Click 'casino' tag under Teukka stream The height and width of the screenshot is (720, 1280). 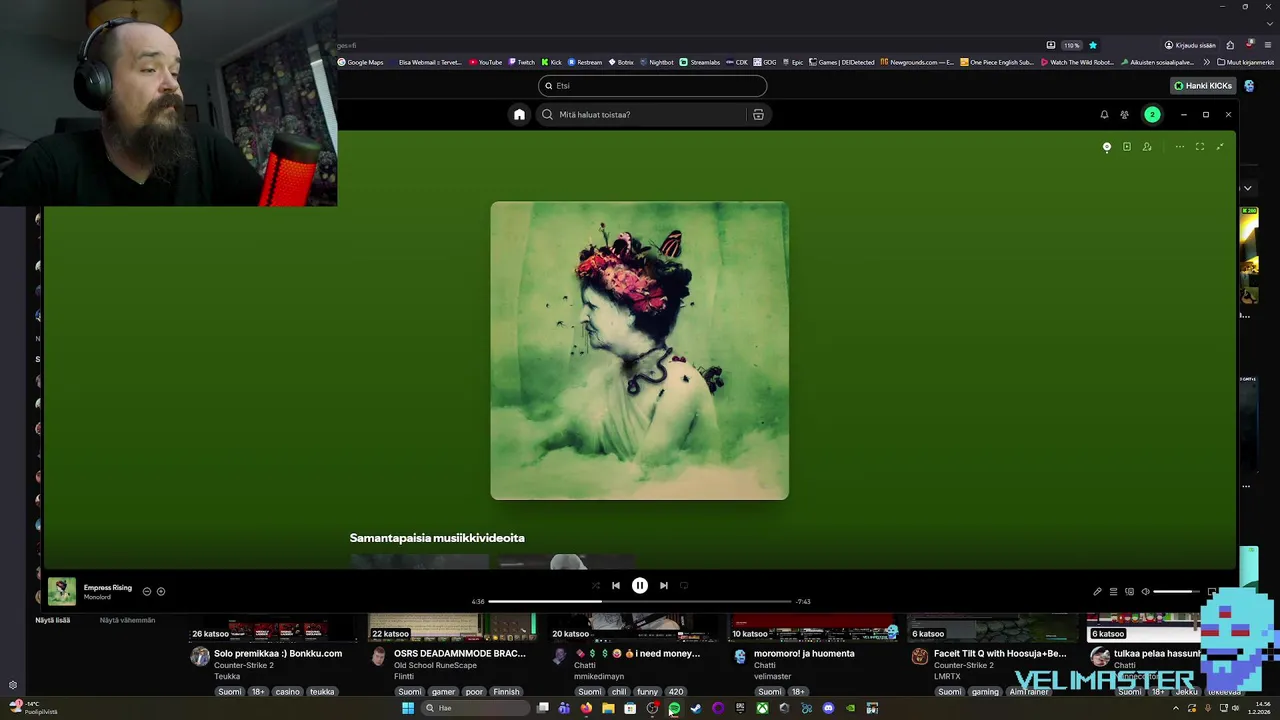coord(288,691)
